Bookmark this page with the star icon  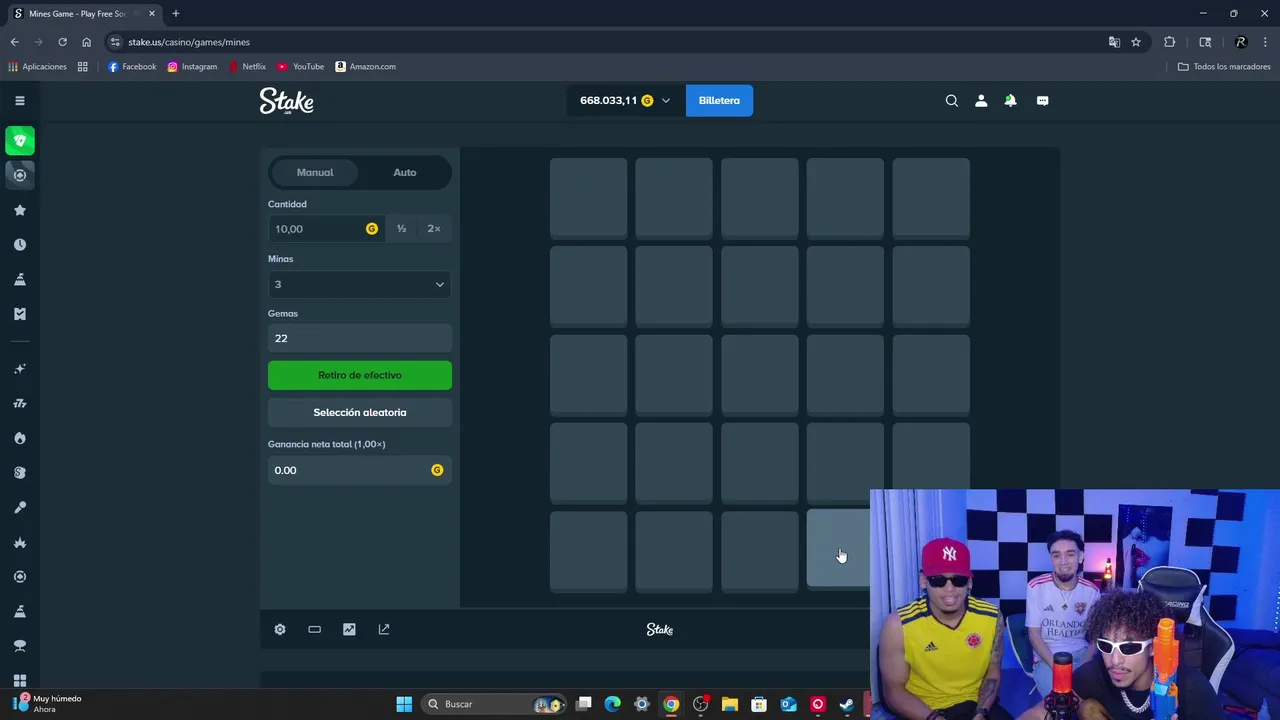pos(1136,42)
